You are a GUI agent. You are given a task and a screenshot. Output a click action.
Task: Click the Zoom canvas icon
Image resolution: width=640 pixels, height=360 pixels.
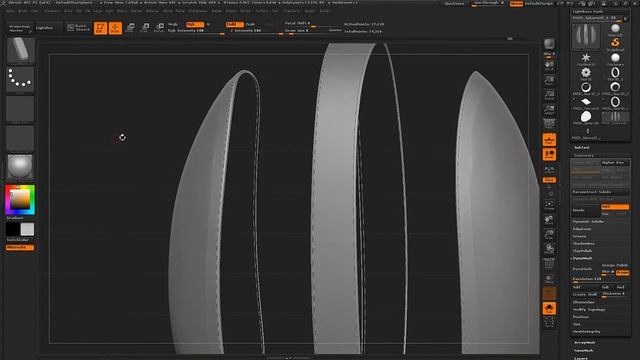pyautogui.click(x=549, y=80)
